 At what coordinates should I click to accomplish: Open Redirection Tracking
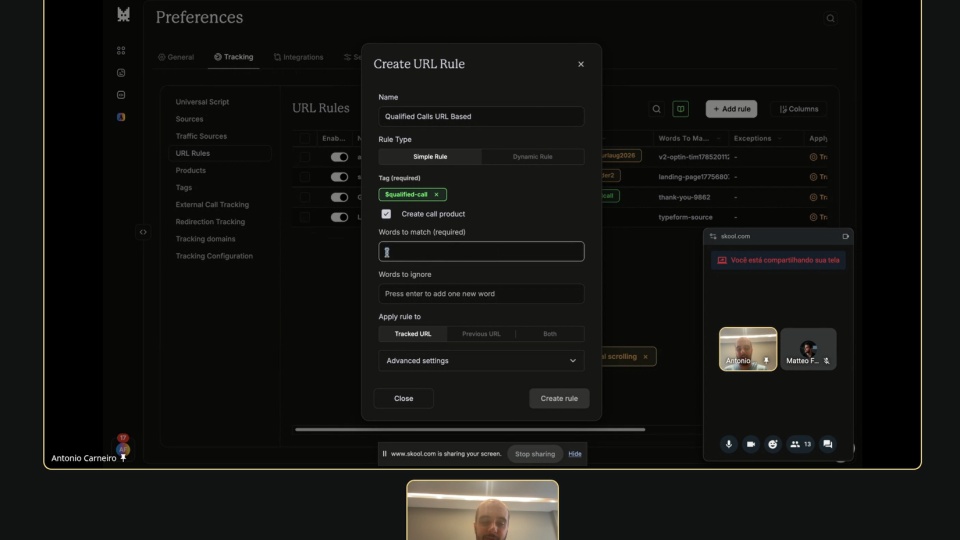click(210, 222)
